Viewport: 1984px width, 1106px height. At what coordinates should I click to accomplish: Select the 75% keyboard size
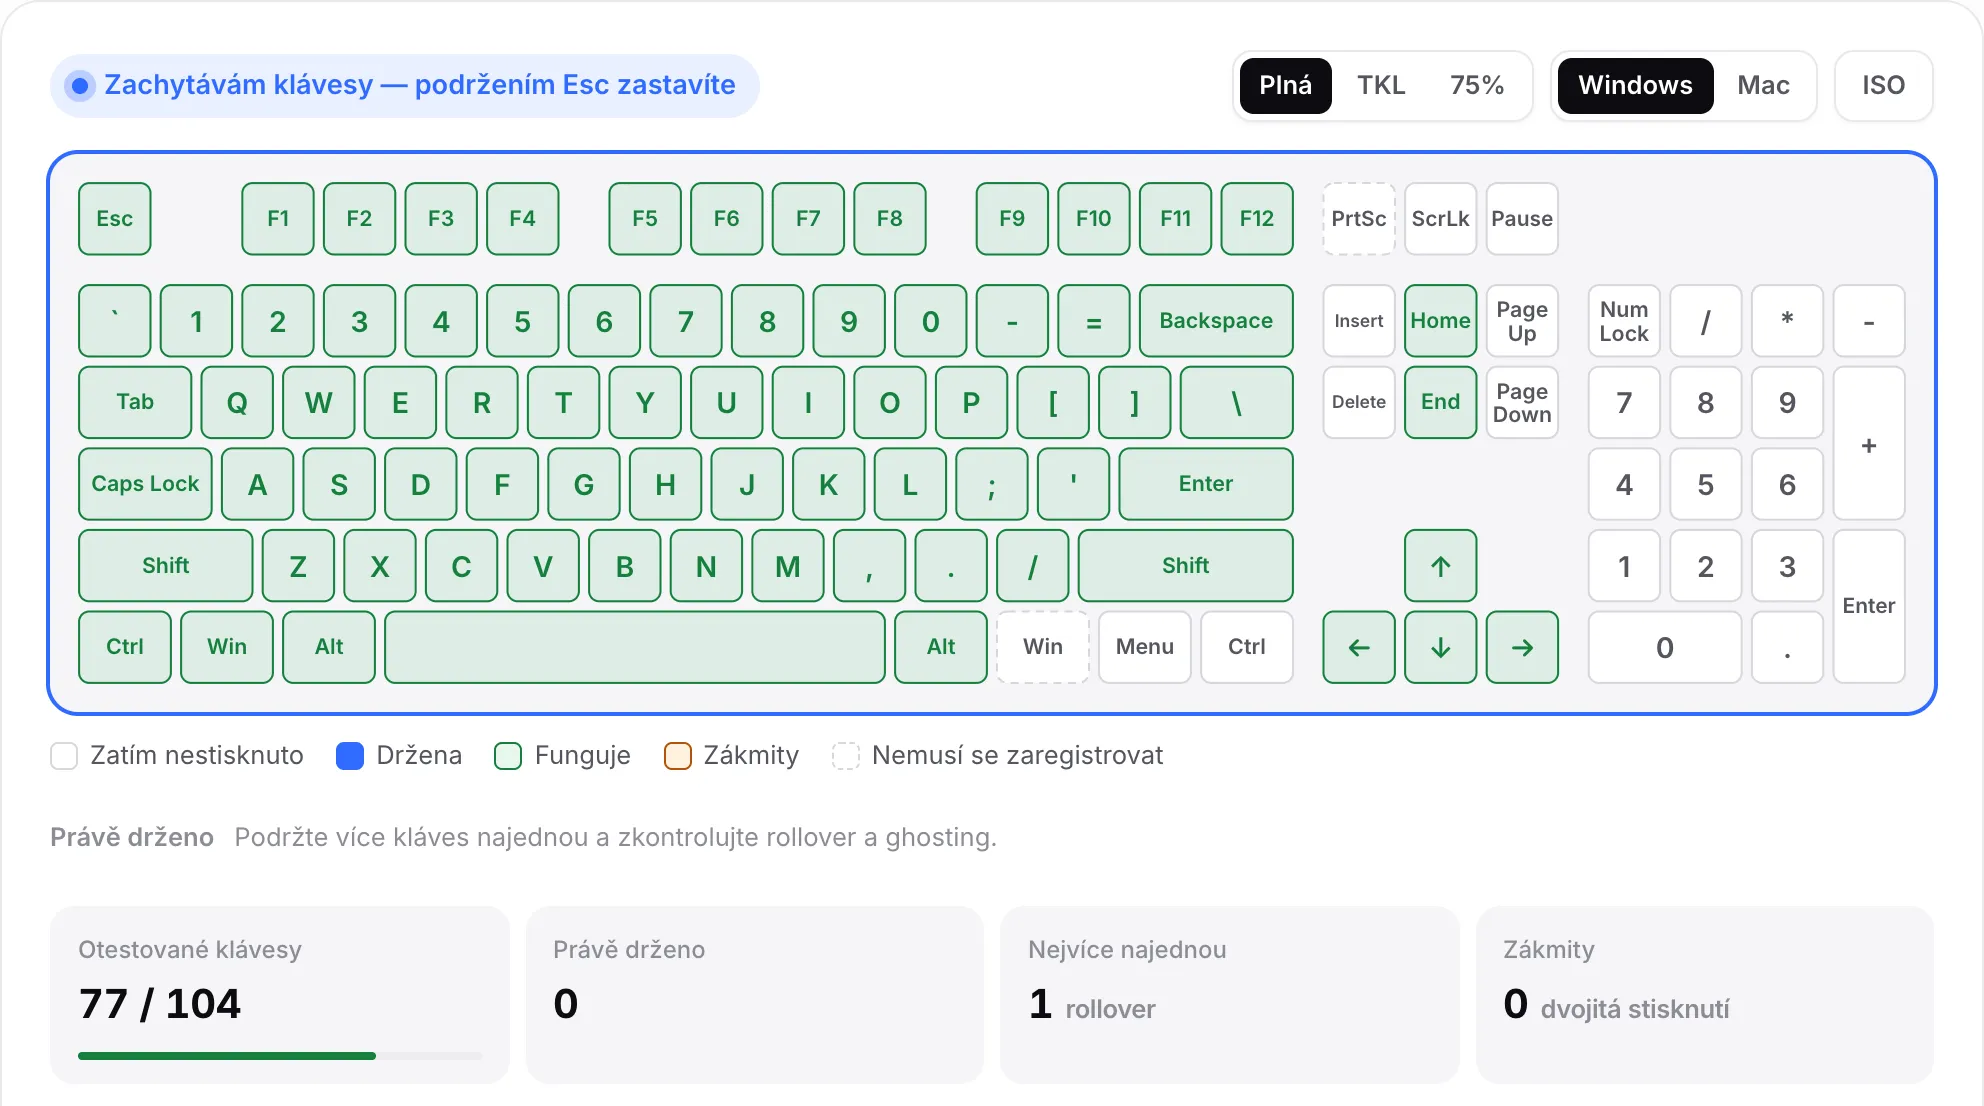[x=1477, y=86]
